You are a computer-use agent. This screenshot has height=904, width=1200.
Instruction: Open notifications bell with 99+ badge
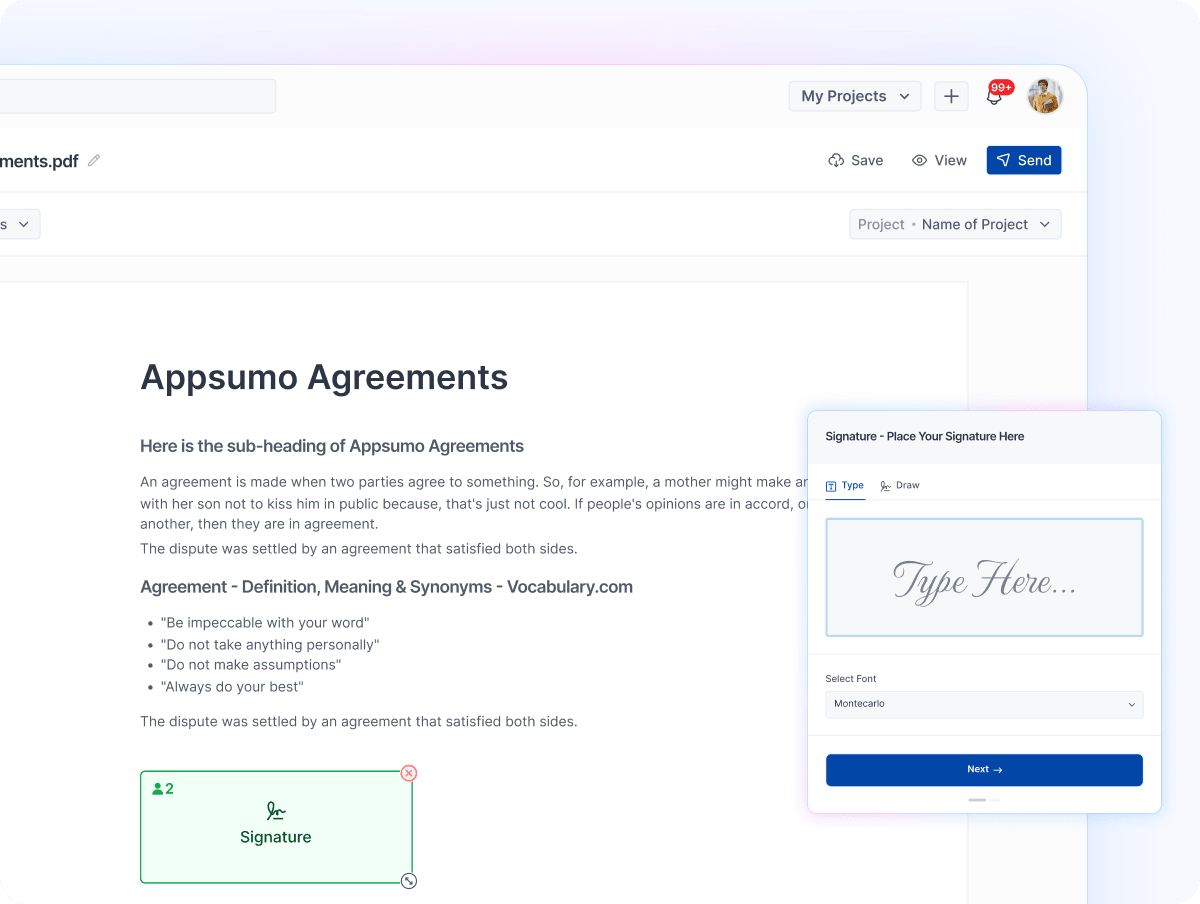(x=994, y=96)
